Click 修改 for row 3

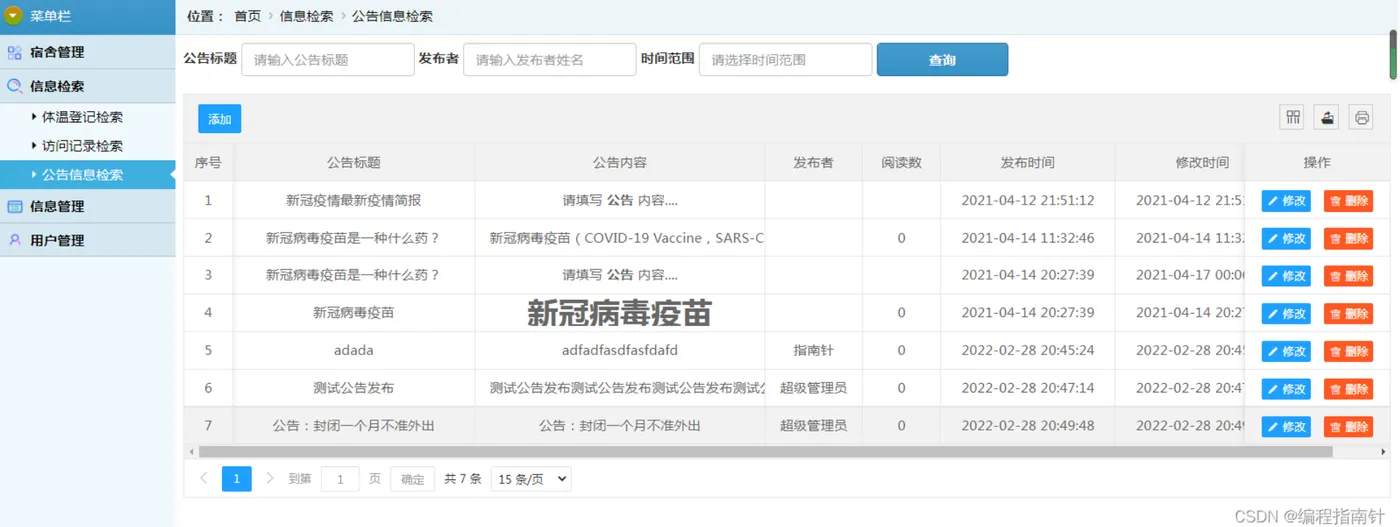1286,276
